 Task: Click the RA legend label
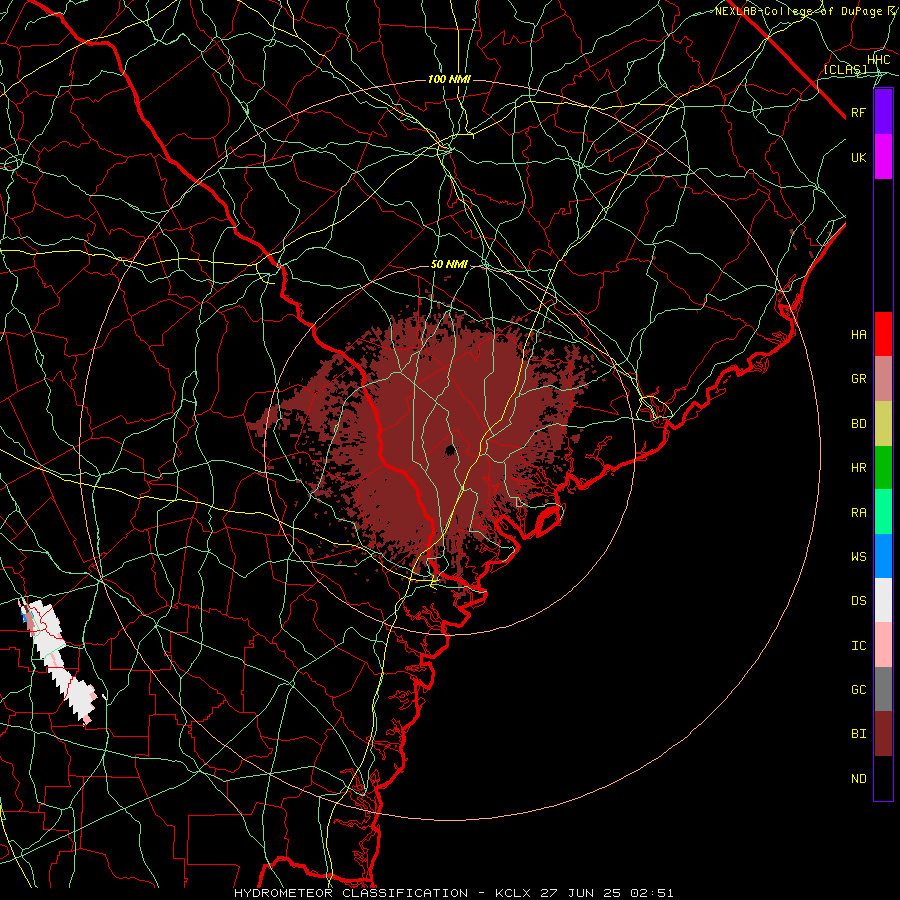pyautogui.click(x=859, y=513)
